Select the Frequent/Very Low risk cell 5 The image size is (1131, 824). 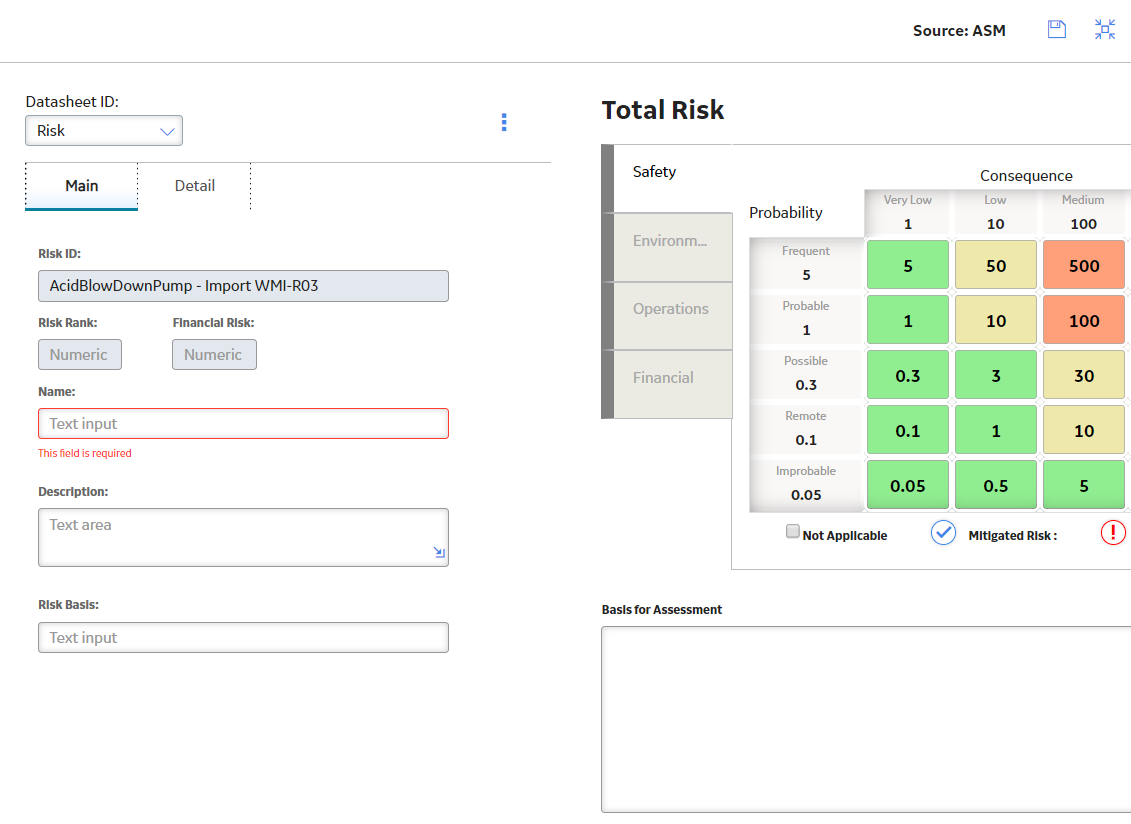(907, 265)
